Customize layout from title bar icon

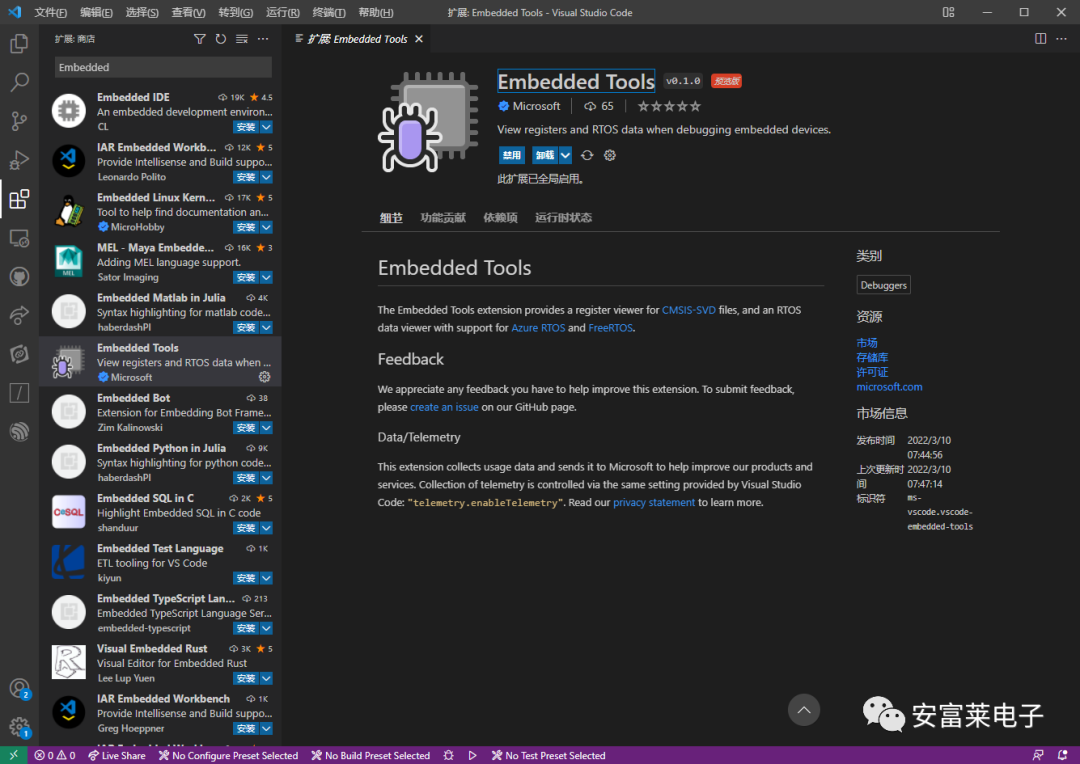tap(948, 12)
